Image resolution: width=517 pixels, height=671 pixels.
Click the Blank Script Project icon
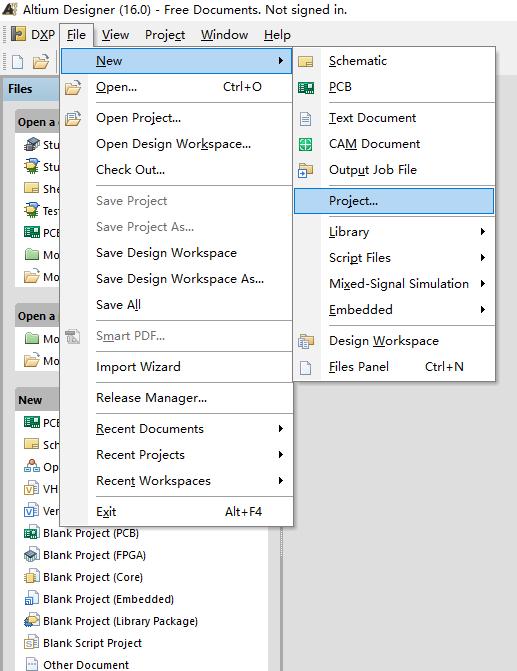(x=32, y=643)
